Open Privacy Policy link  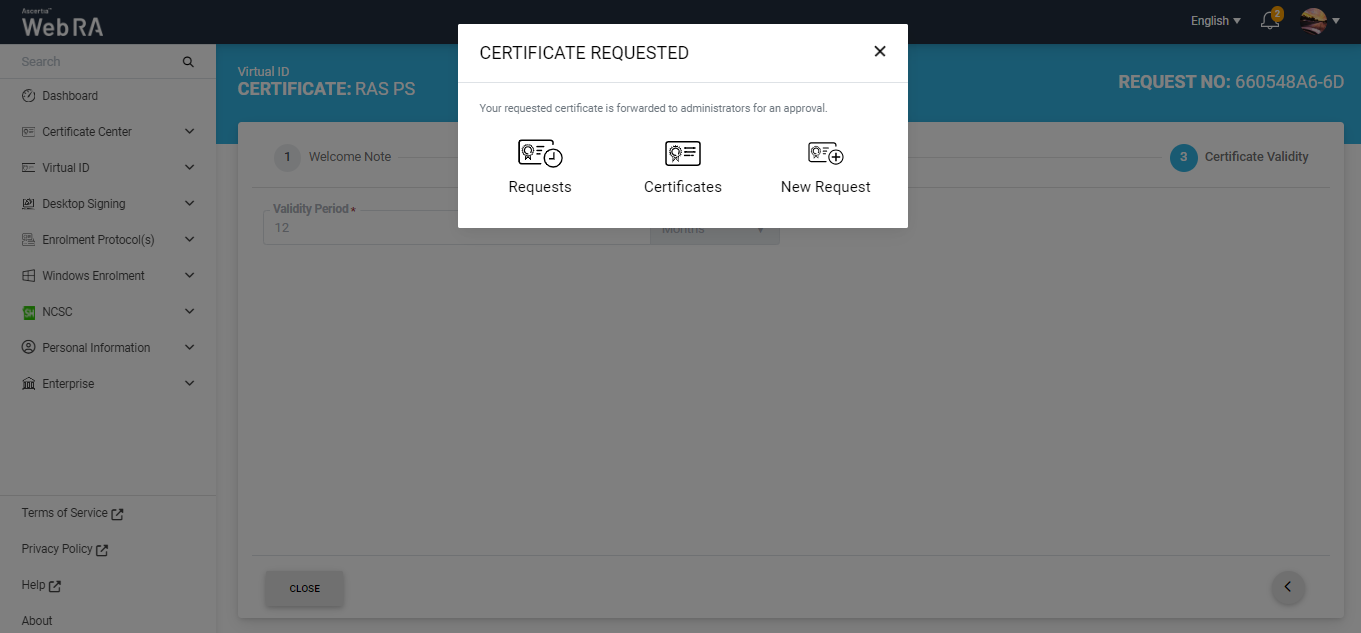pyautogui.click(x=65, y=549)
